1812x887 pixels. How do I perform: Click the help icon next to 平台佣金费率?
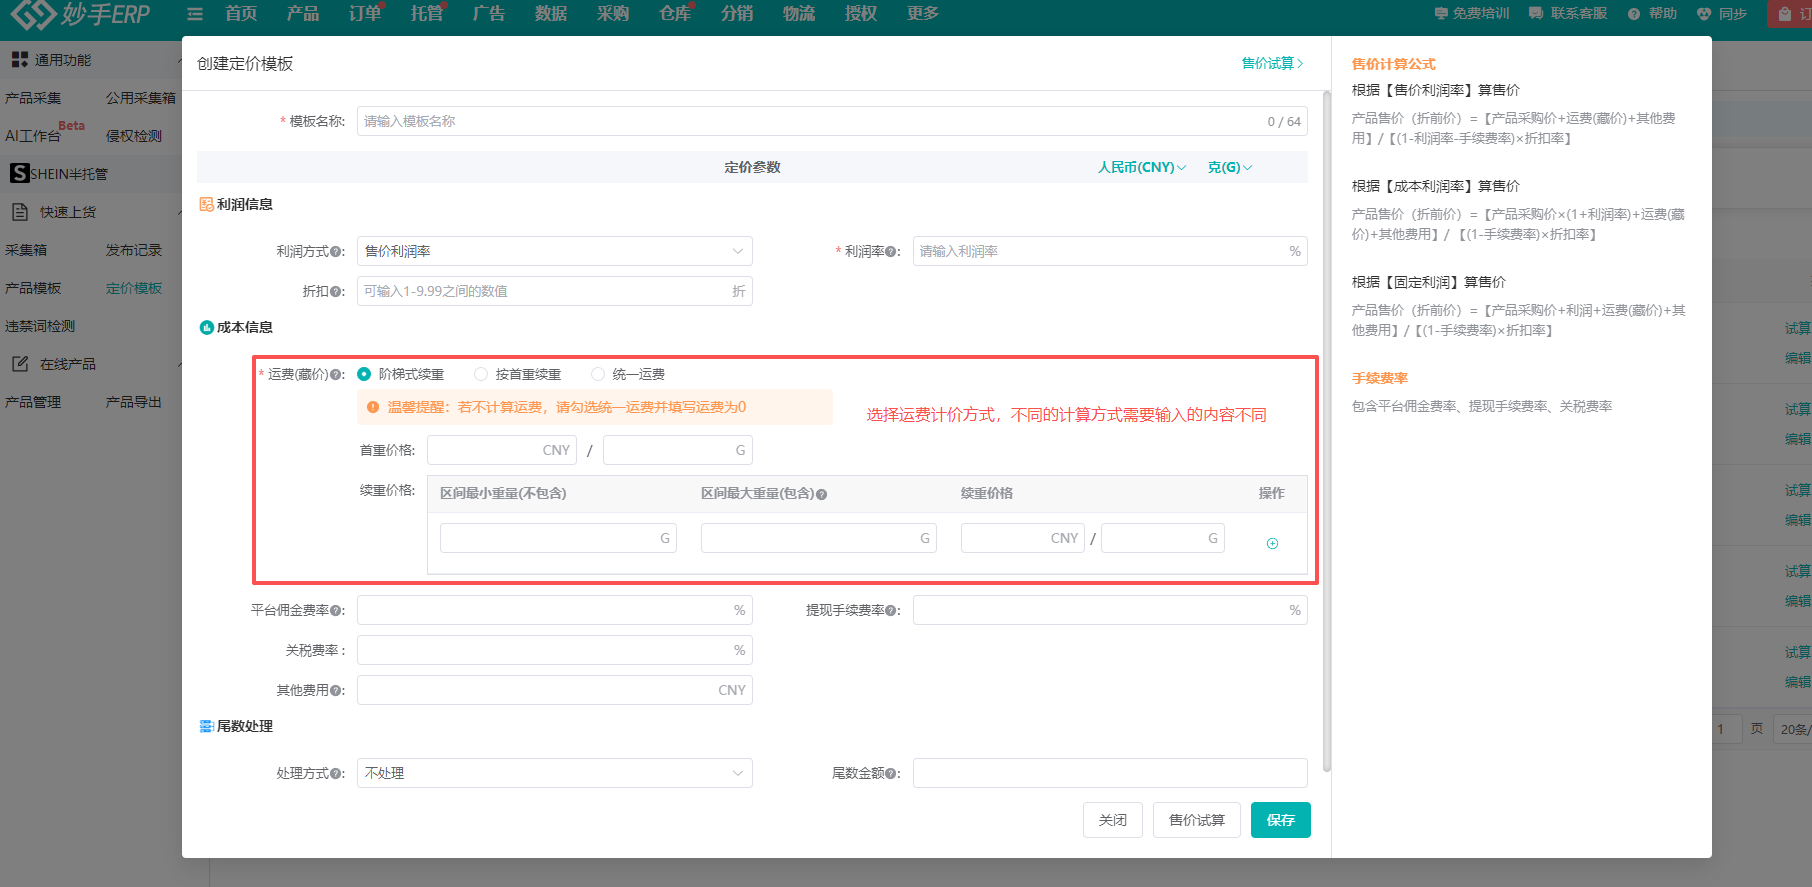(337, 611)
